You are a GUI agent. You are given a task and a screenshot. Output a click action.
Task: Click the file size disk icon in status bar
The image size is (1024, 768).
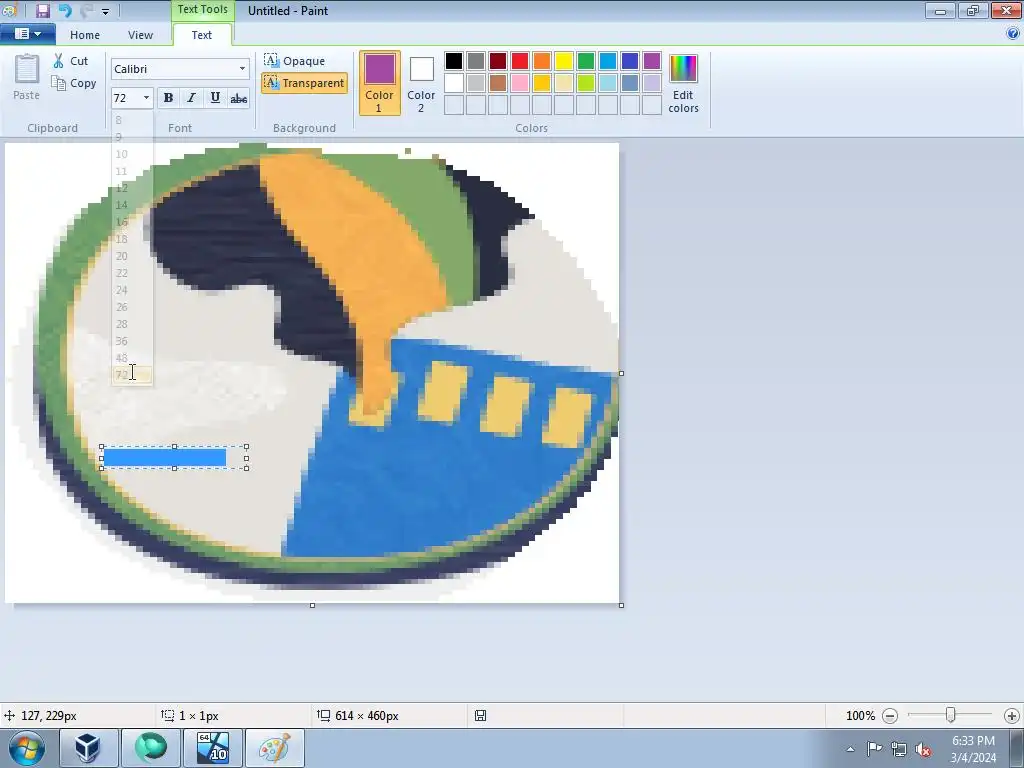(481, 716)
